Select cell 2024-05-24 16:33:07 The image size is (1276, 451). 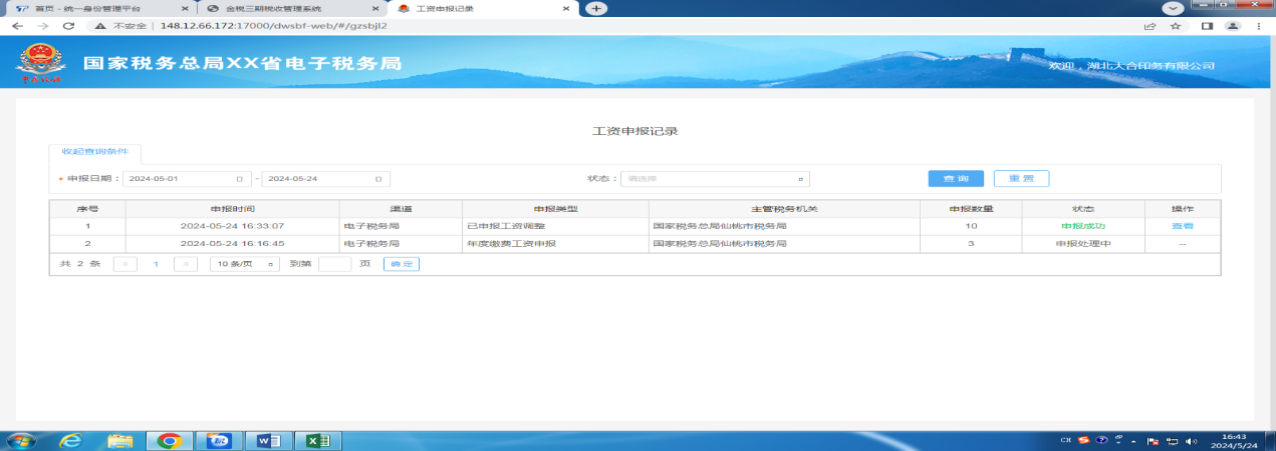pos(232,226)
